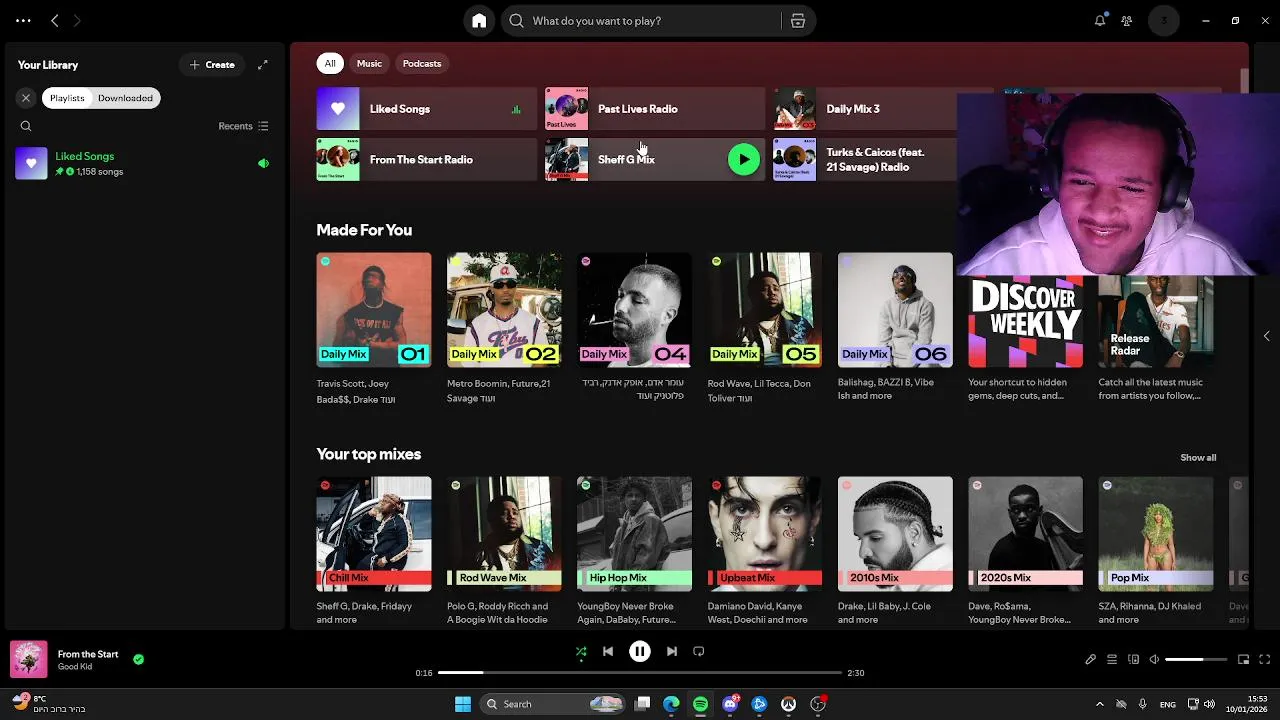The height and width of the screenshot is (720, 1280).
Task: Open Daily Mix 01 card
Action: (x=374, y=329)
